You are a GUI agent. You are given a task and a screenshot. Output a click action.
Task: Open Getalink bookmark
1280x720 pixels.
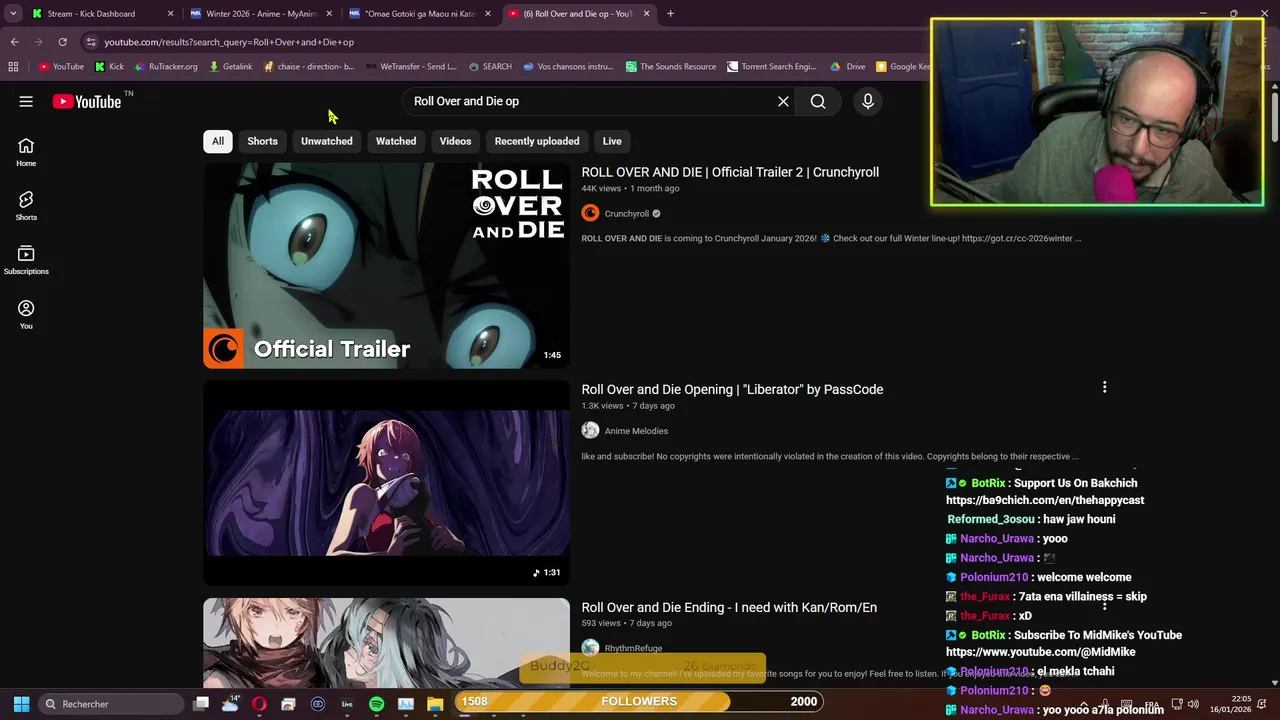[x=231, y=67]
